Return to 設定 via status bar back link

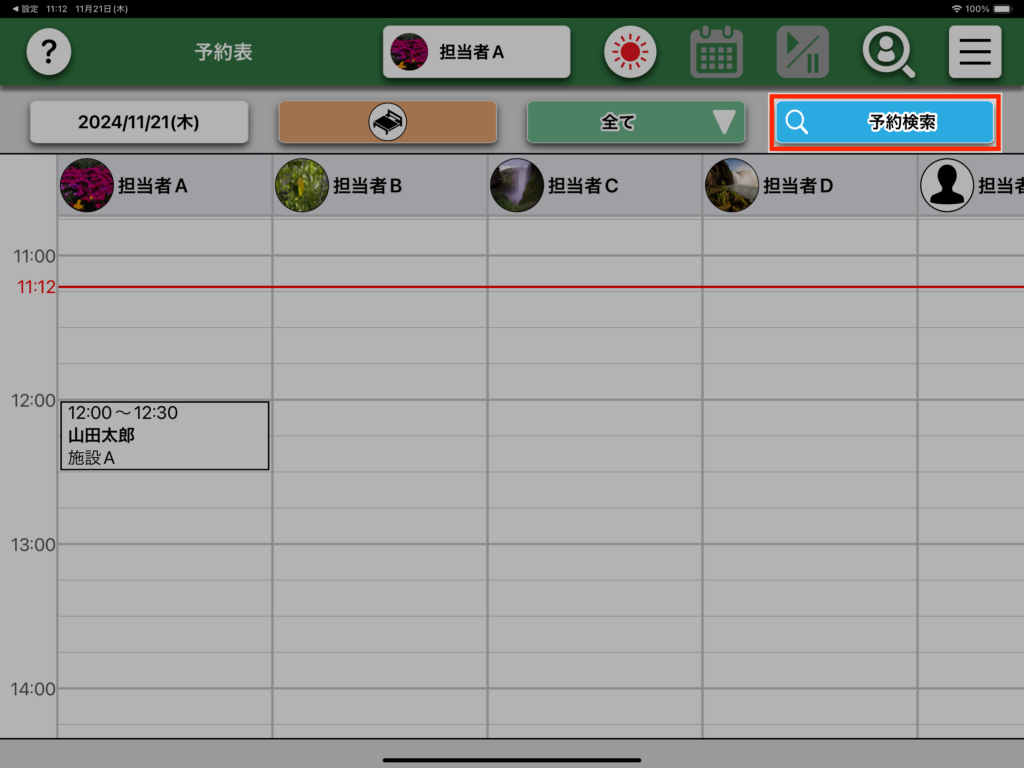[26, 8]
